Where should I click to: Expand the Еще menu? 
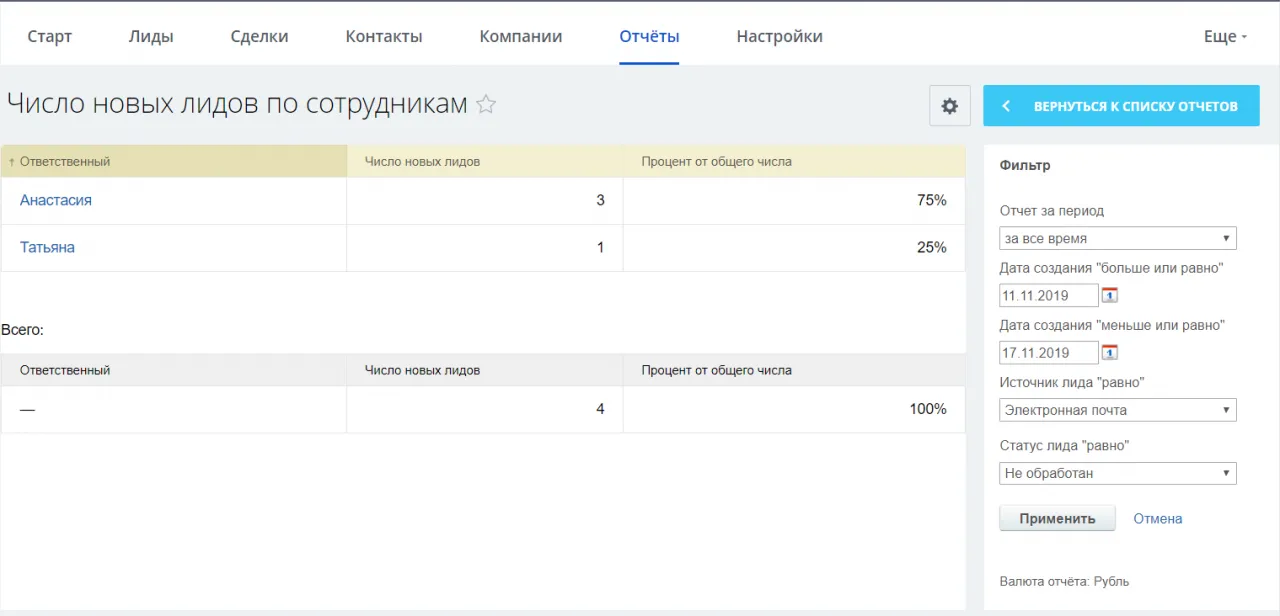pos(1224,35)
